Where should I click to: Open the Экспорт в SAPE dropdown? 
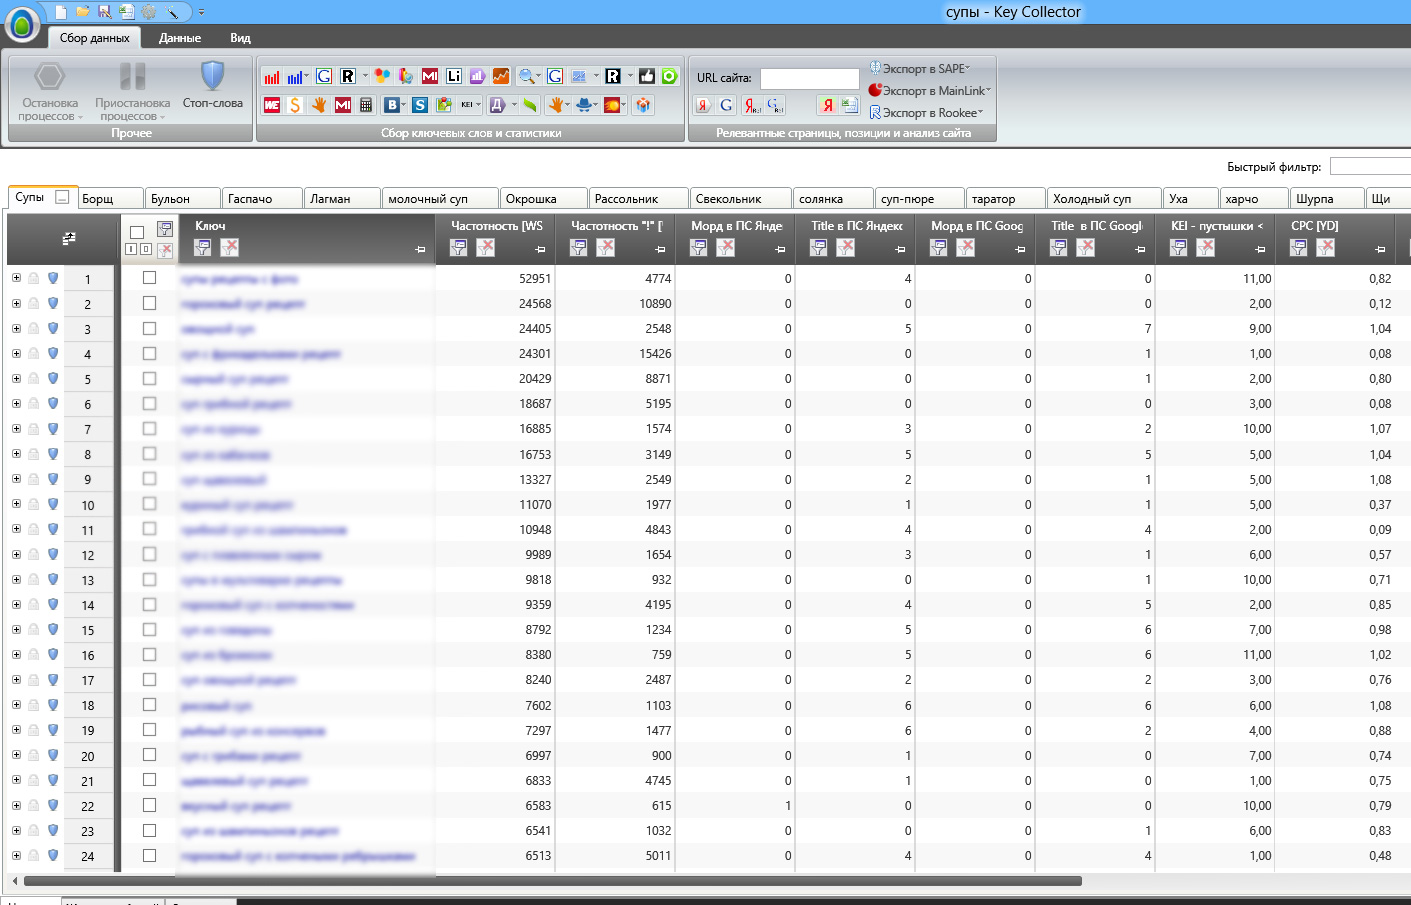click(920, 68)
